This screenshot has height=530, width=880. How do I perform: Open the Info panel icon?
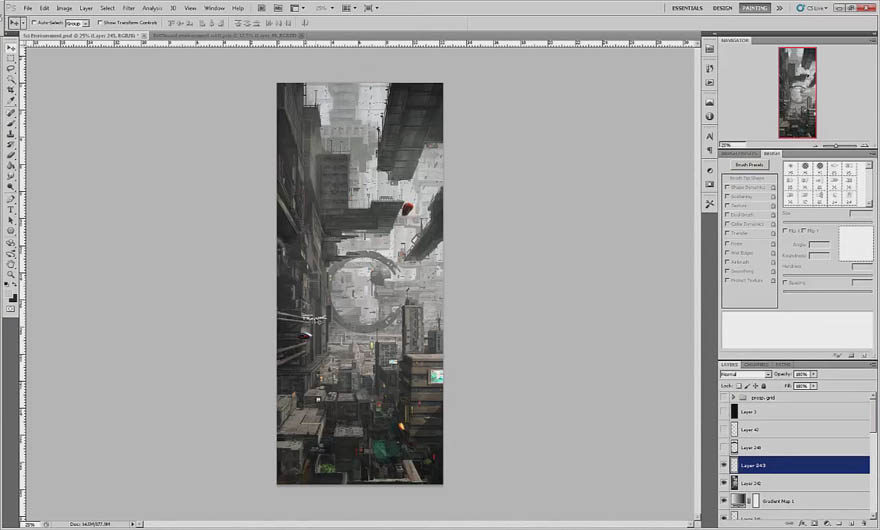point(709,116)
